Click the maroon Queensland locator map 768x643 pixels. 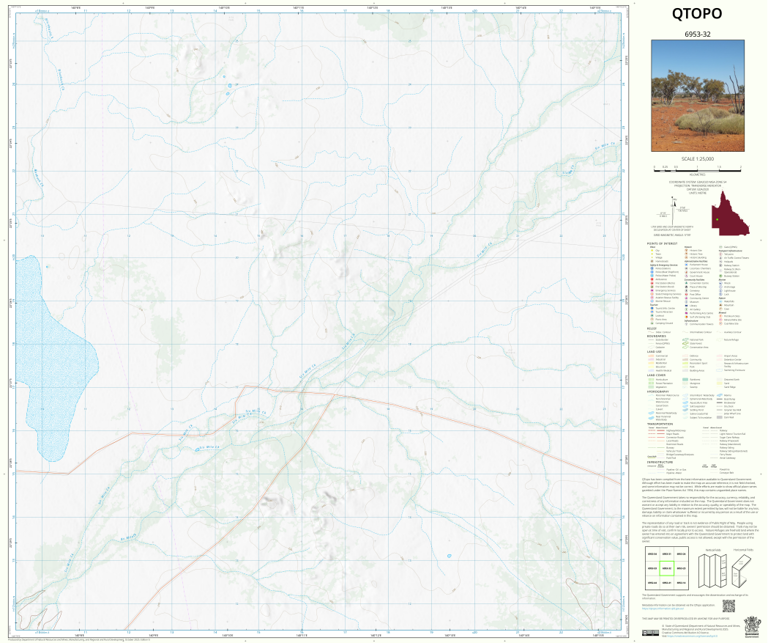click(730, 214)
